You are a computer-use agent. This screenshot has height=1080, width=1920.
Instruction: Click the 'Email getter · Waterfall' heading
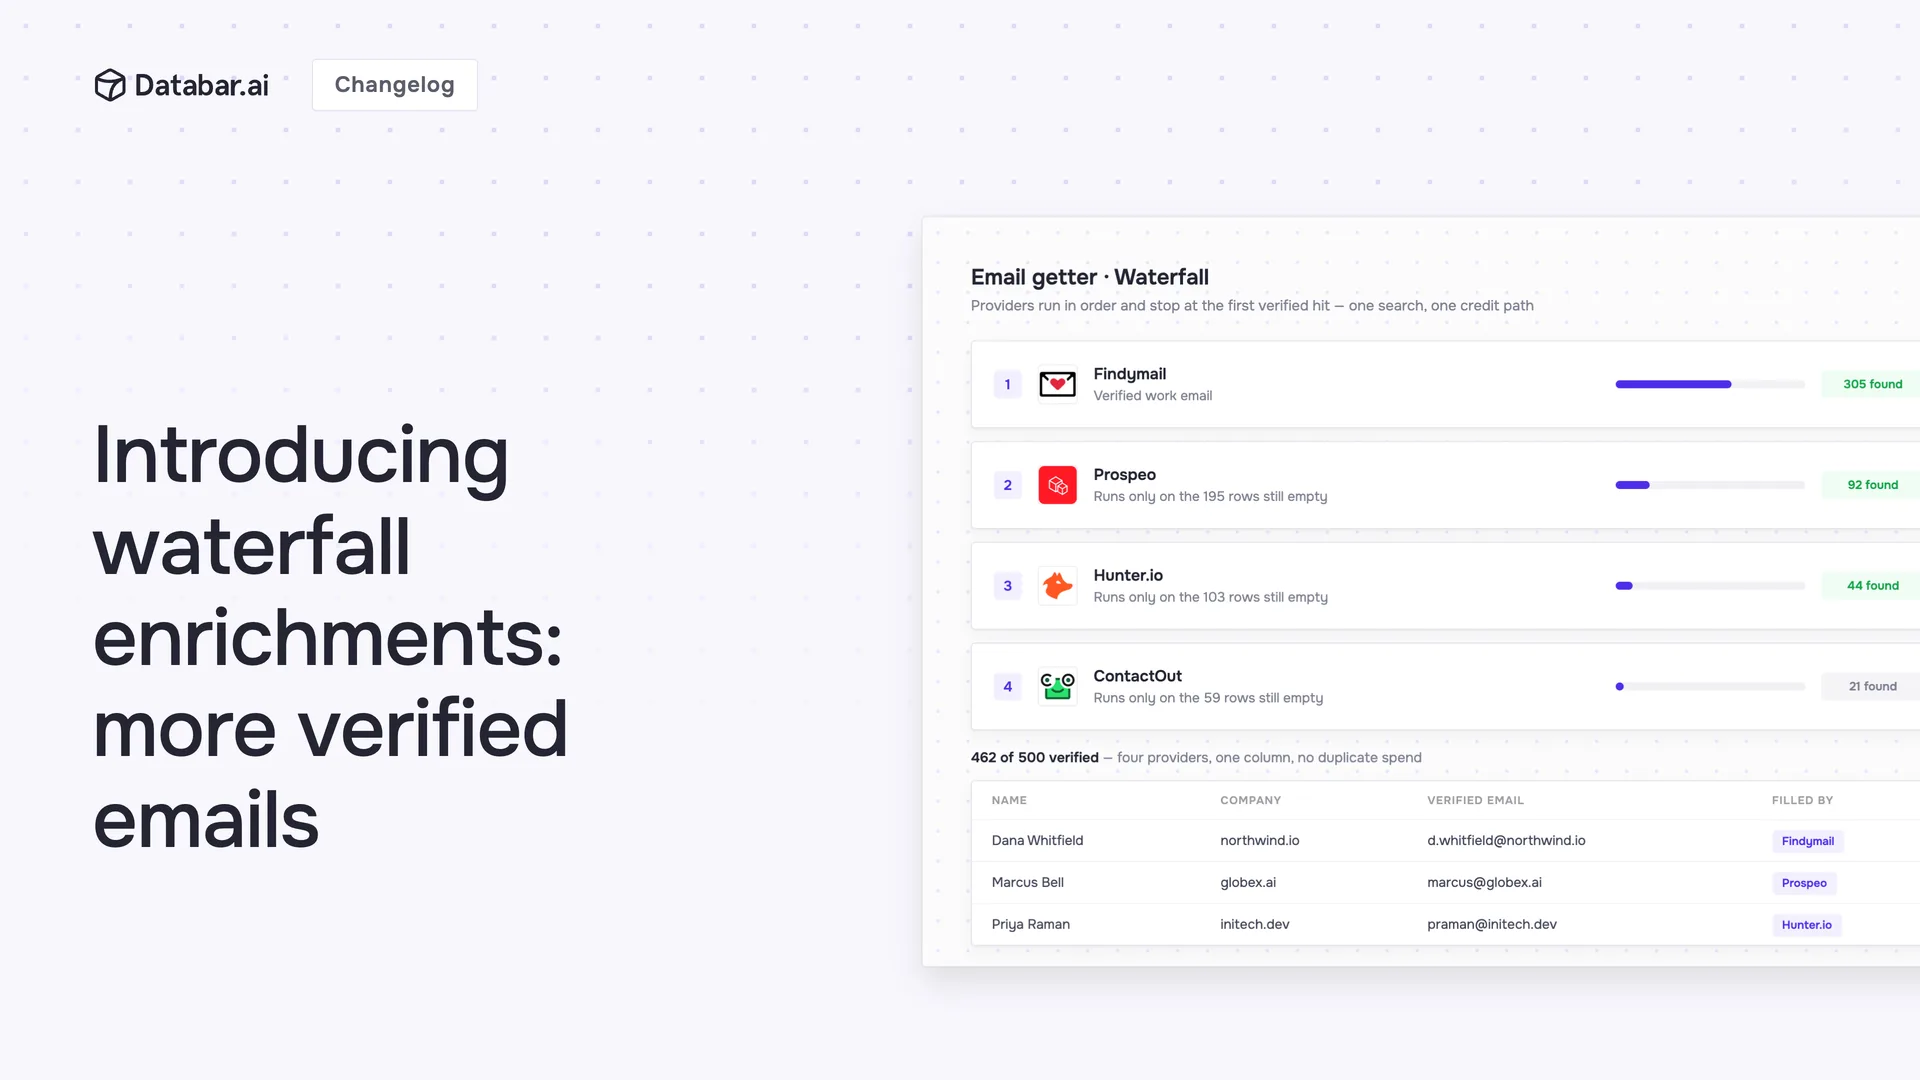click(x=1089, y=277)
